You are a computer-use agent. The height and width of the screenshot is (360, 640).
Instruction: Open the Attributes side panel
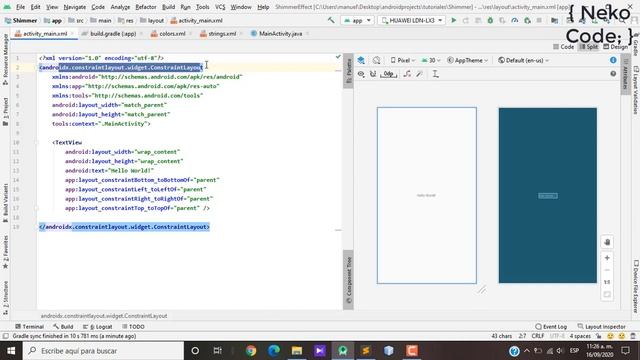pos(625,73)
